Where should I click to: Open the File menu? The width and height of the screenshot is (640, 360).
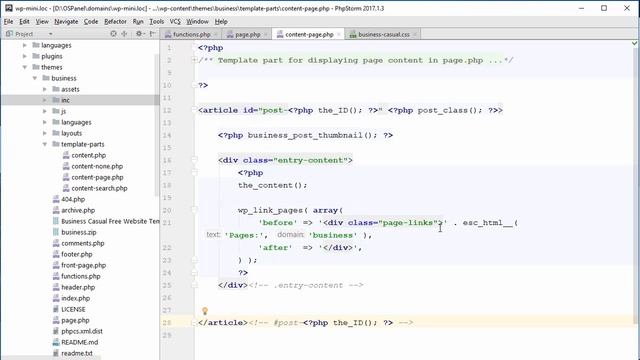click(9, 22)
